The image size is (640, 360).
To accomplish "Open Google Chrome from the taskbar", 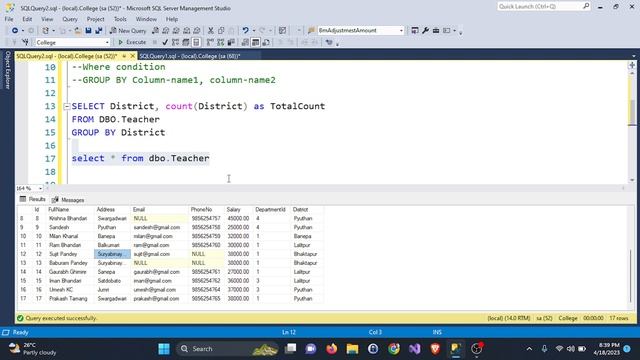I will pos(394,349).
